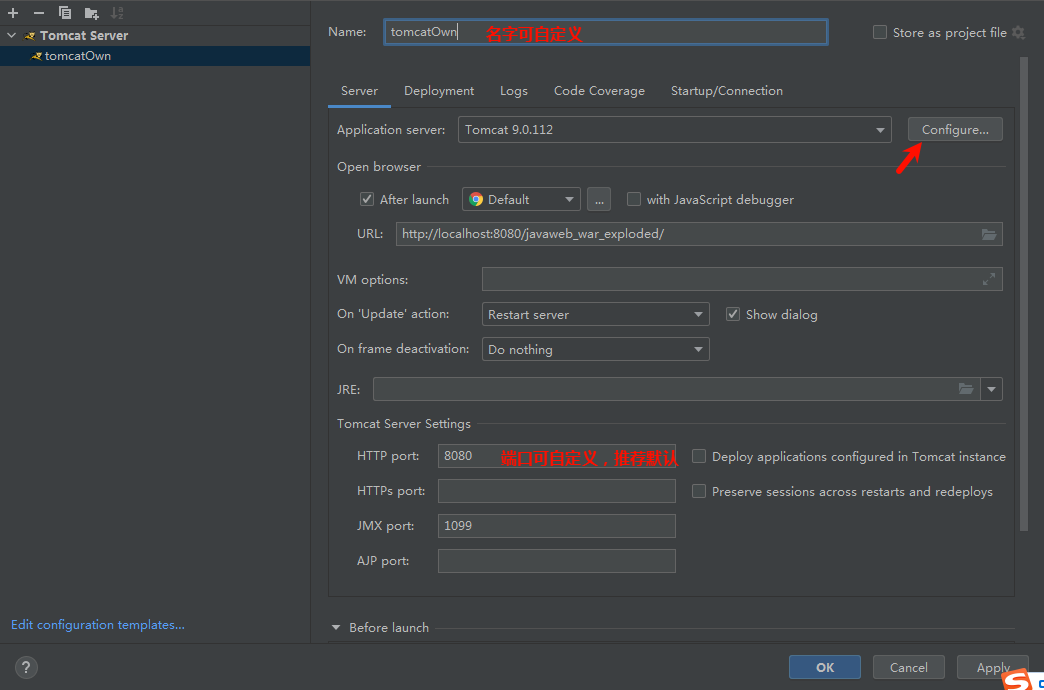Confirm with the OK button
Screen dimensions: 1044x690
[x=824, y=667]
